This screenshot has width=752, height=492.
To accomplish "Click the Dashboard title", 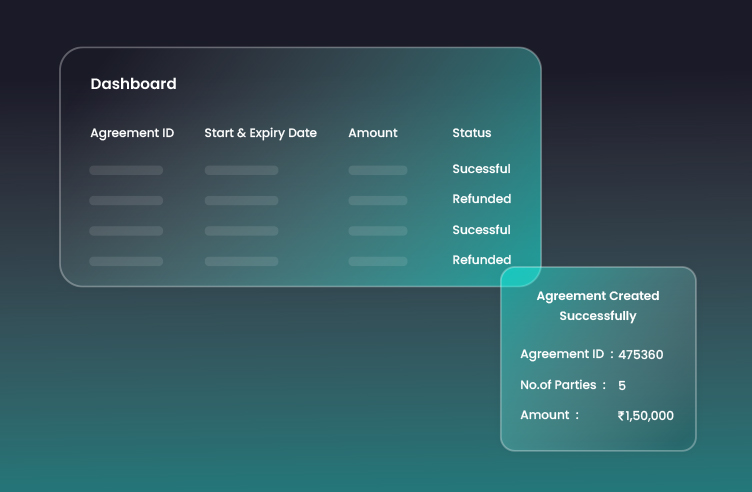I will [133, 84].
